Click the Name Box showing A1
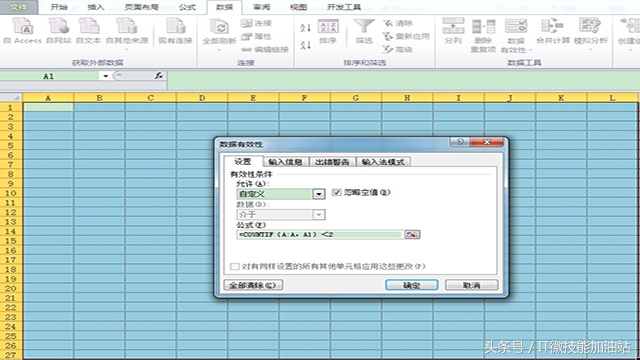The height and width of the screenshot is (360, 640). coord(49,76)
